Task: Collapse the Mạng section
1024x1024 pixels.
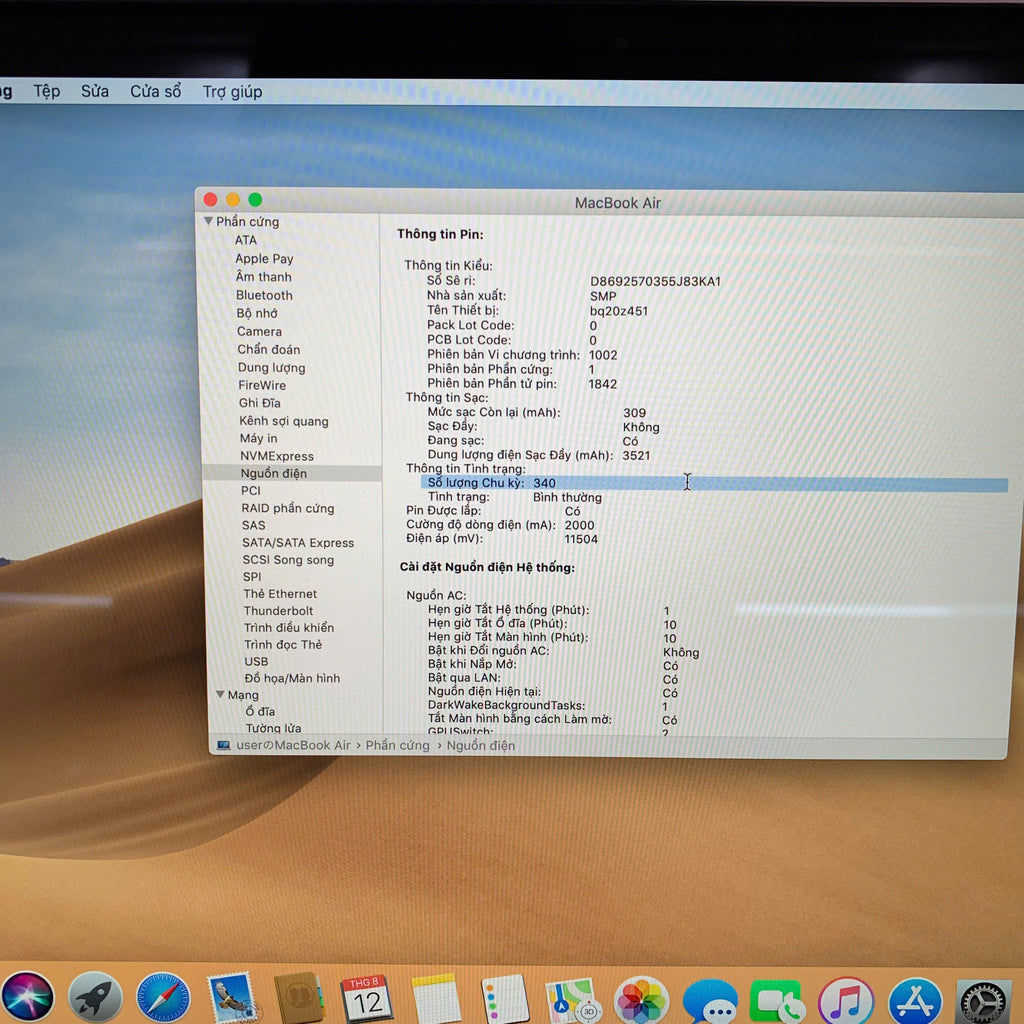Action: point(220,694)
